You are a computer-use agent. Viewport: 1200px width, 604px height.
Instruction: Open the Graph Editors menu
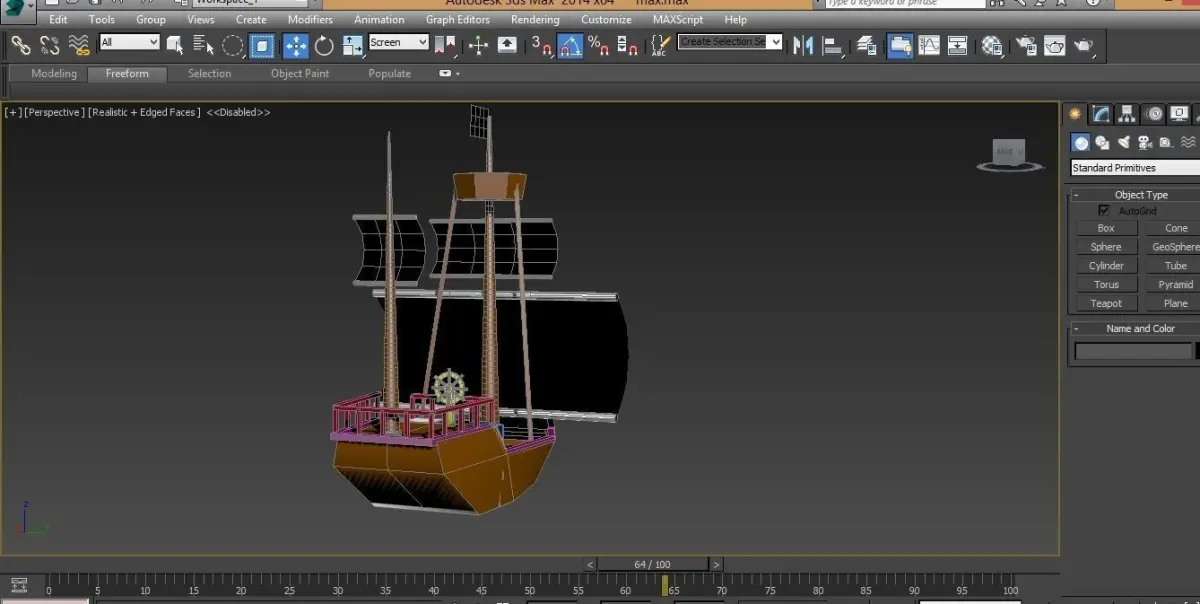(x=458, y=19)
